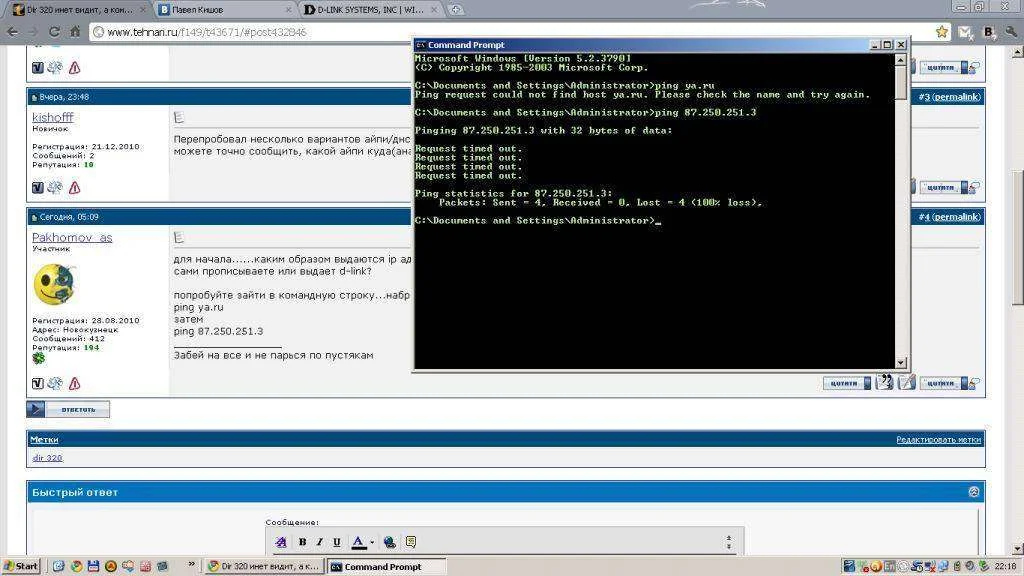Open the browser home page
Viewport: 1024px width, 576px height.
pos(75,32)
